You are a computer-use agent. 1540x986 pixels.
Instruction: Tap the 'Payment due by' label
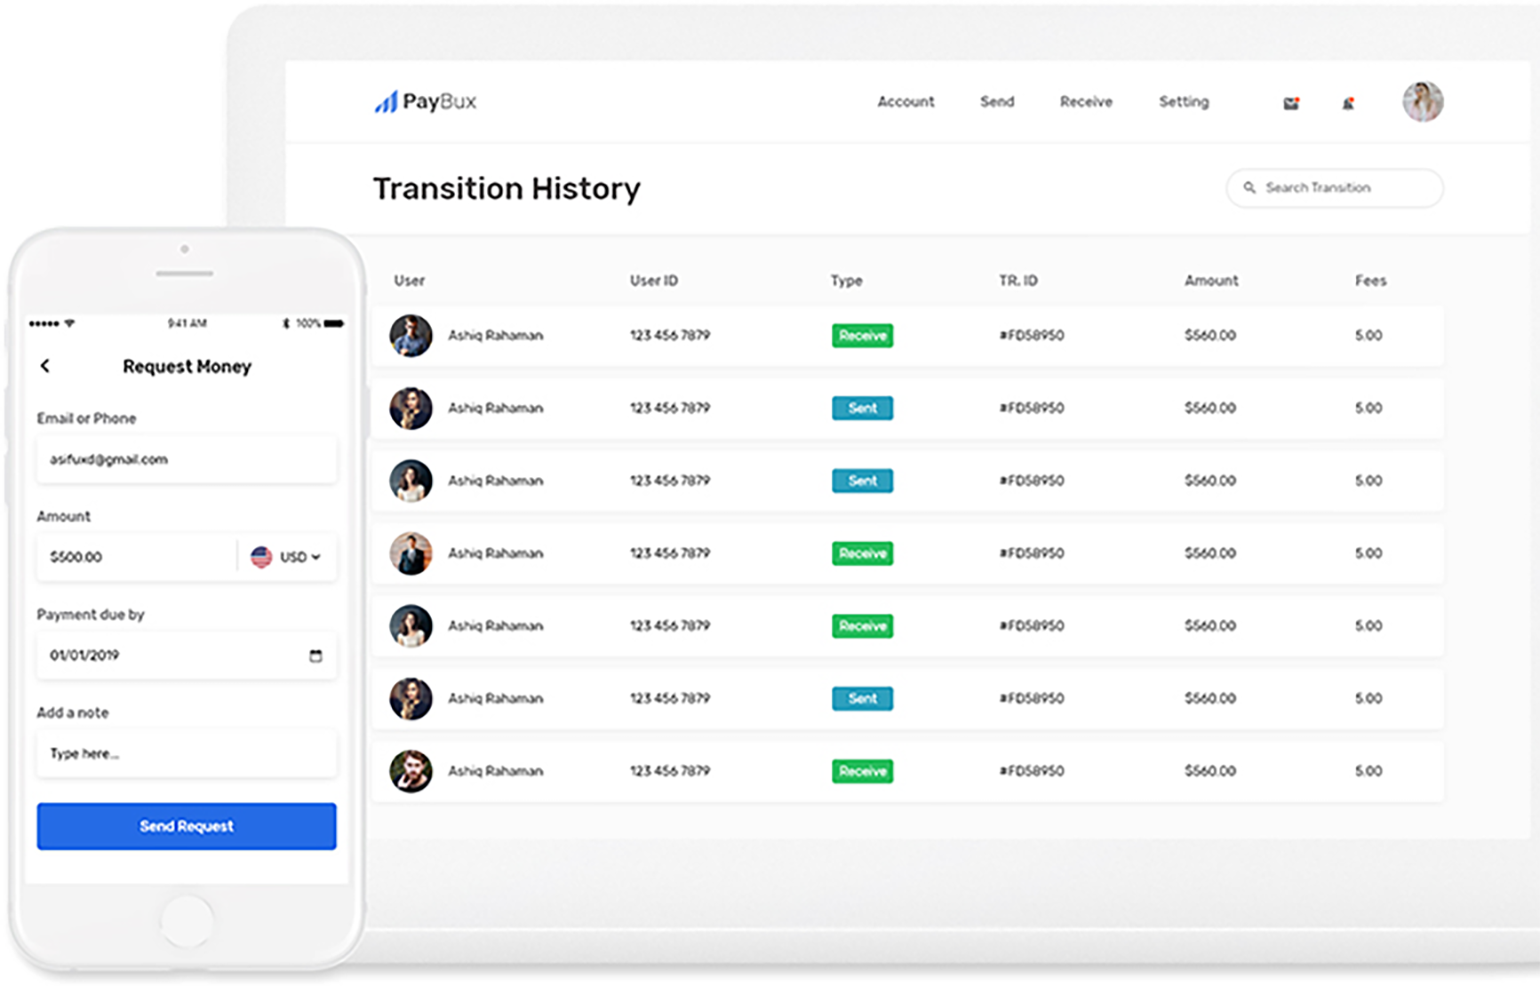click(91, 615)
